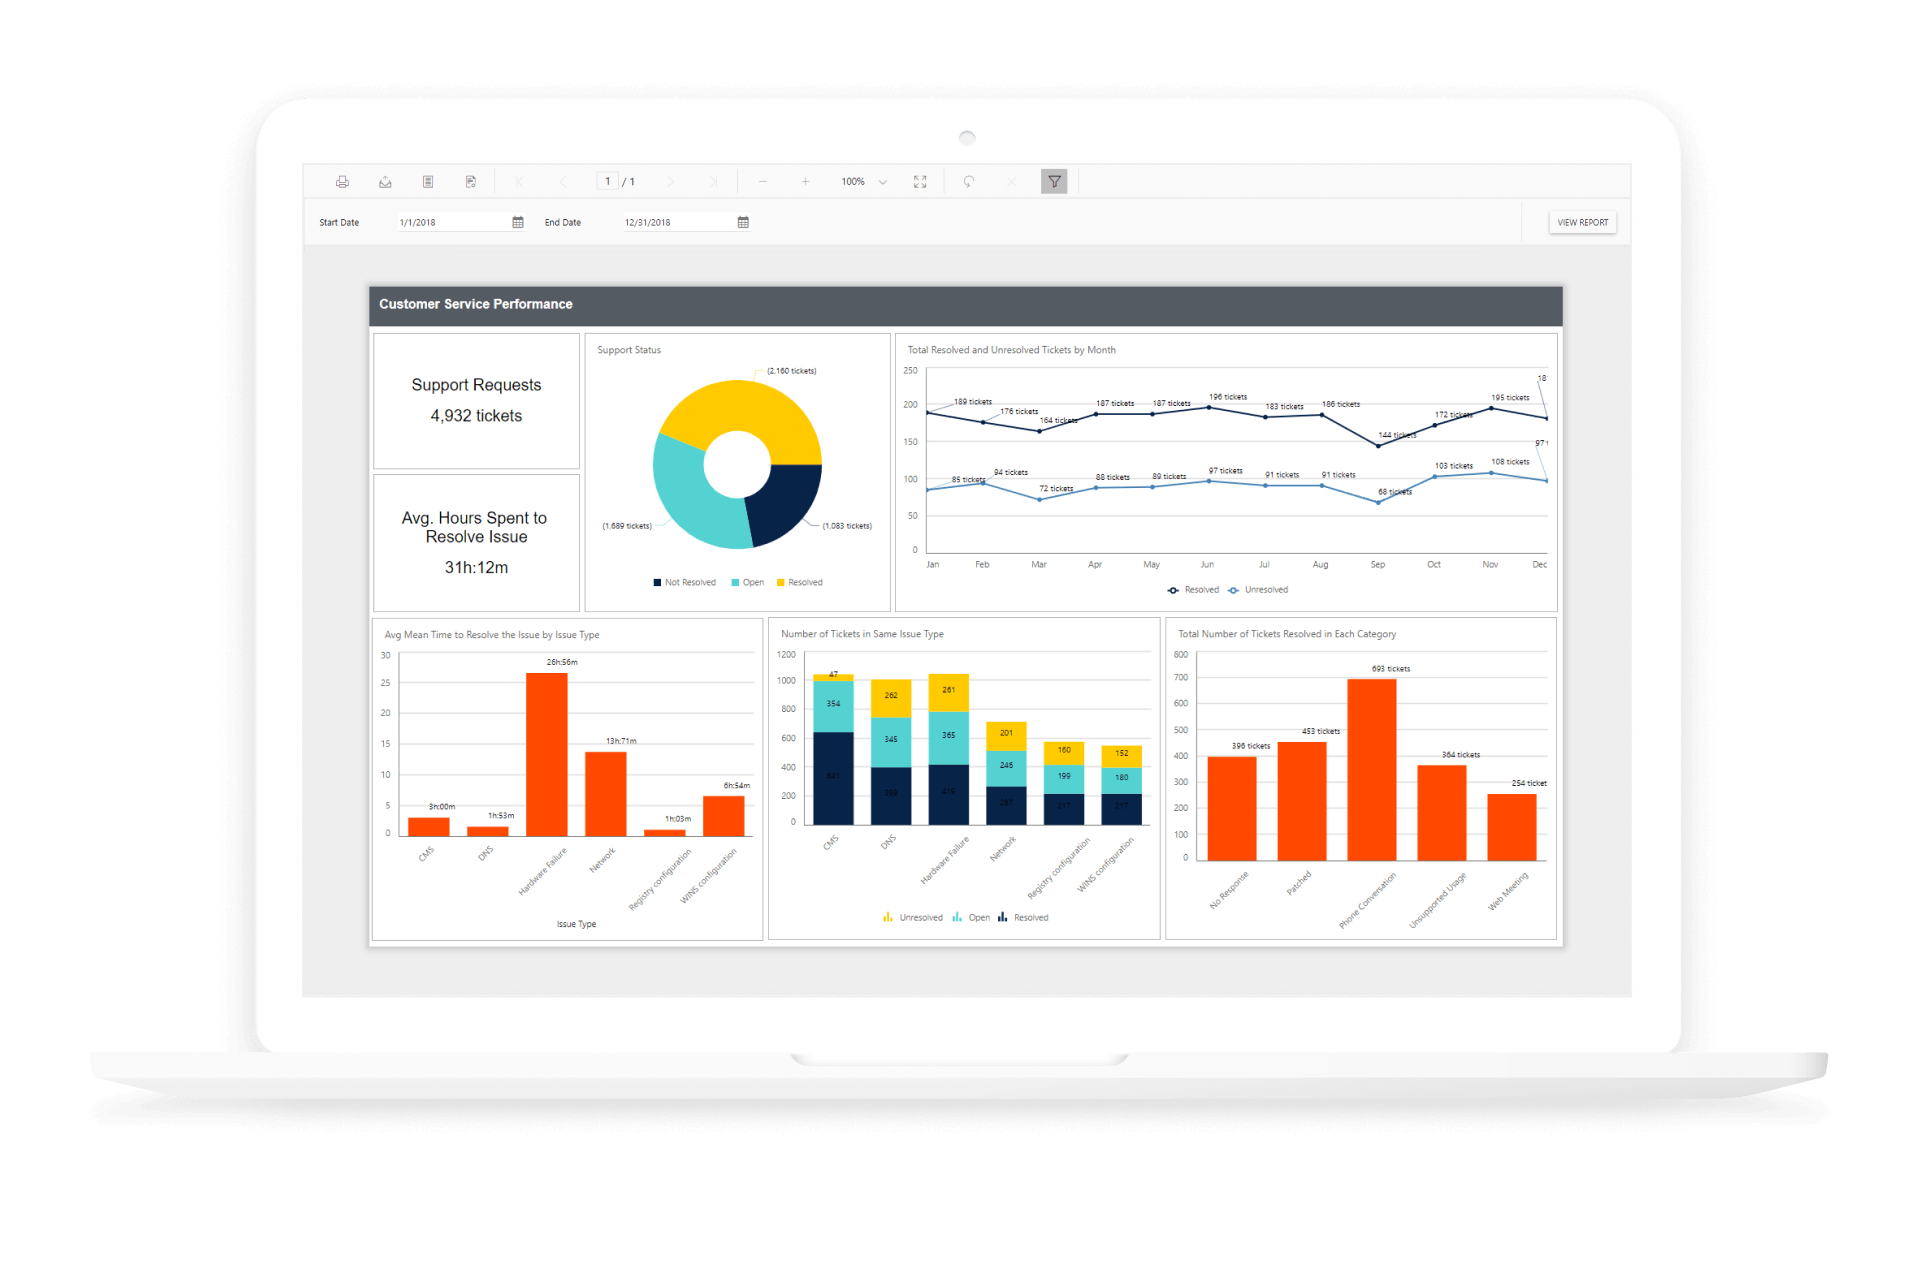Click the Refresh report icon

pyautogui.click(x=969, y=182)
